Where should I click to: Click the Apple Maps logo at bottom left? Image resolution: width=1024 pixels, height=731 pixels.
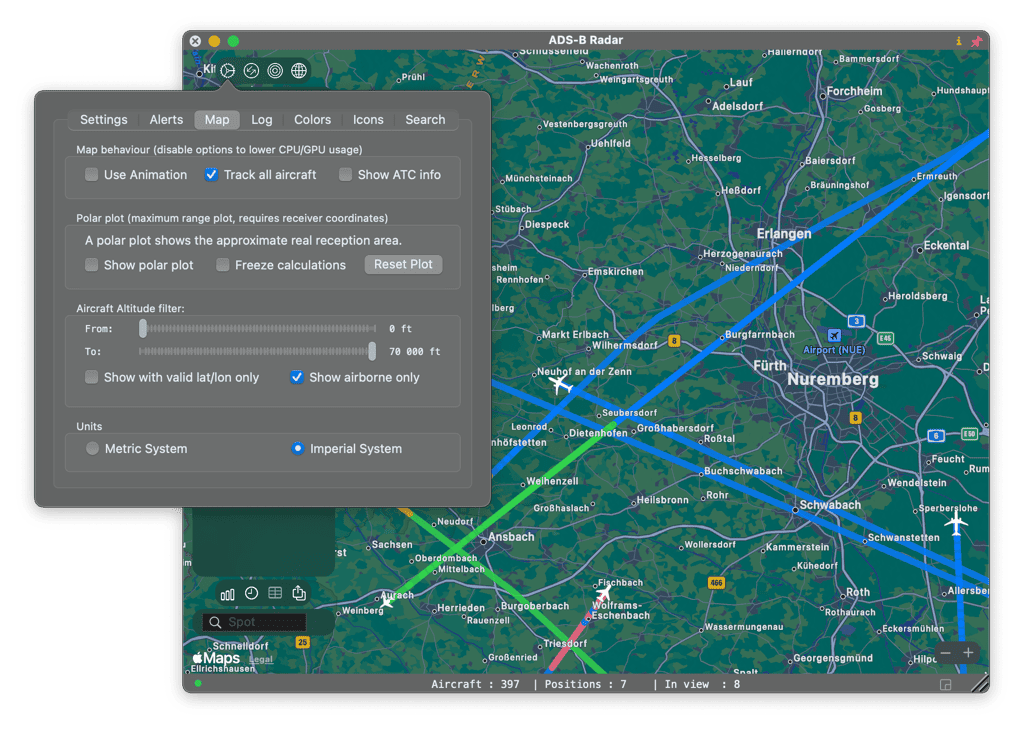click(x=215, y=657)
